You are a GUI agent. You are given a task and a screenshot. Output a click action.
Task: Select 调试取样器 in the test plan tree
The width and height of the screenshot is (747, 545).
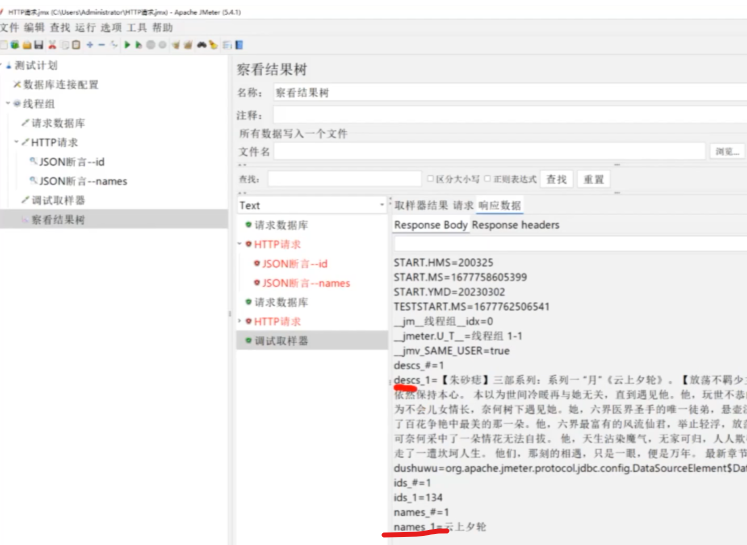58,201
